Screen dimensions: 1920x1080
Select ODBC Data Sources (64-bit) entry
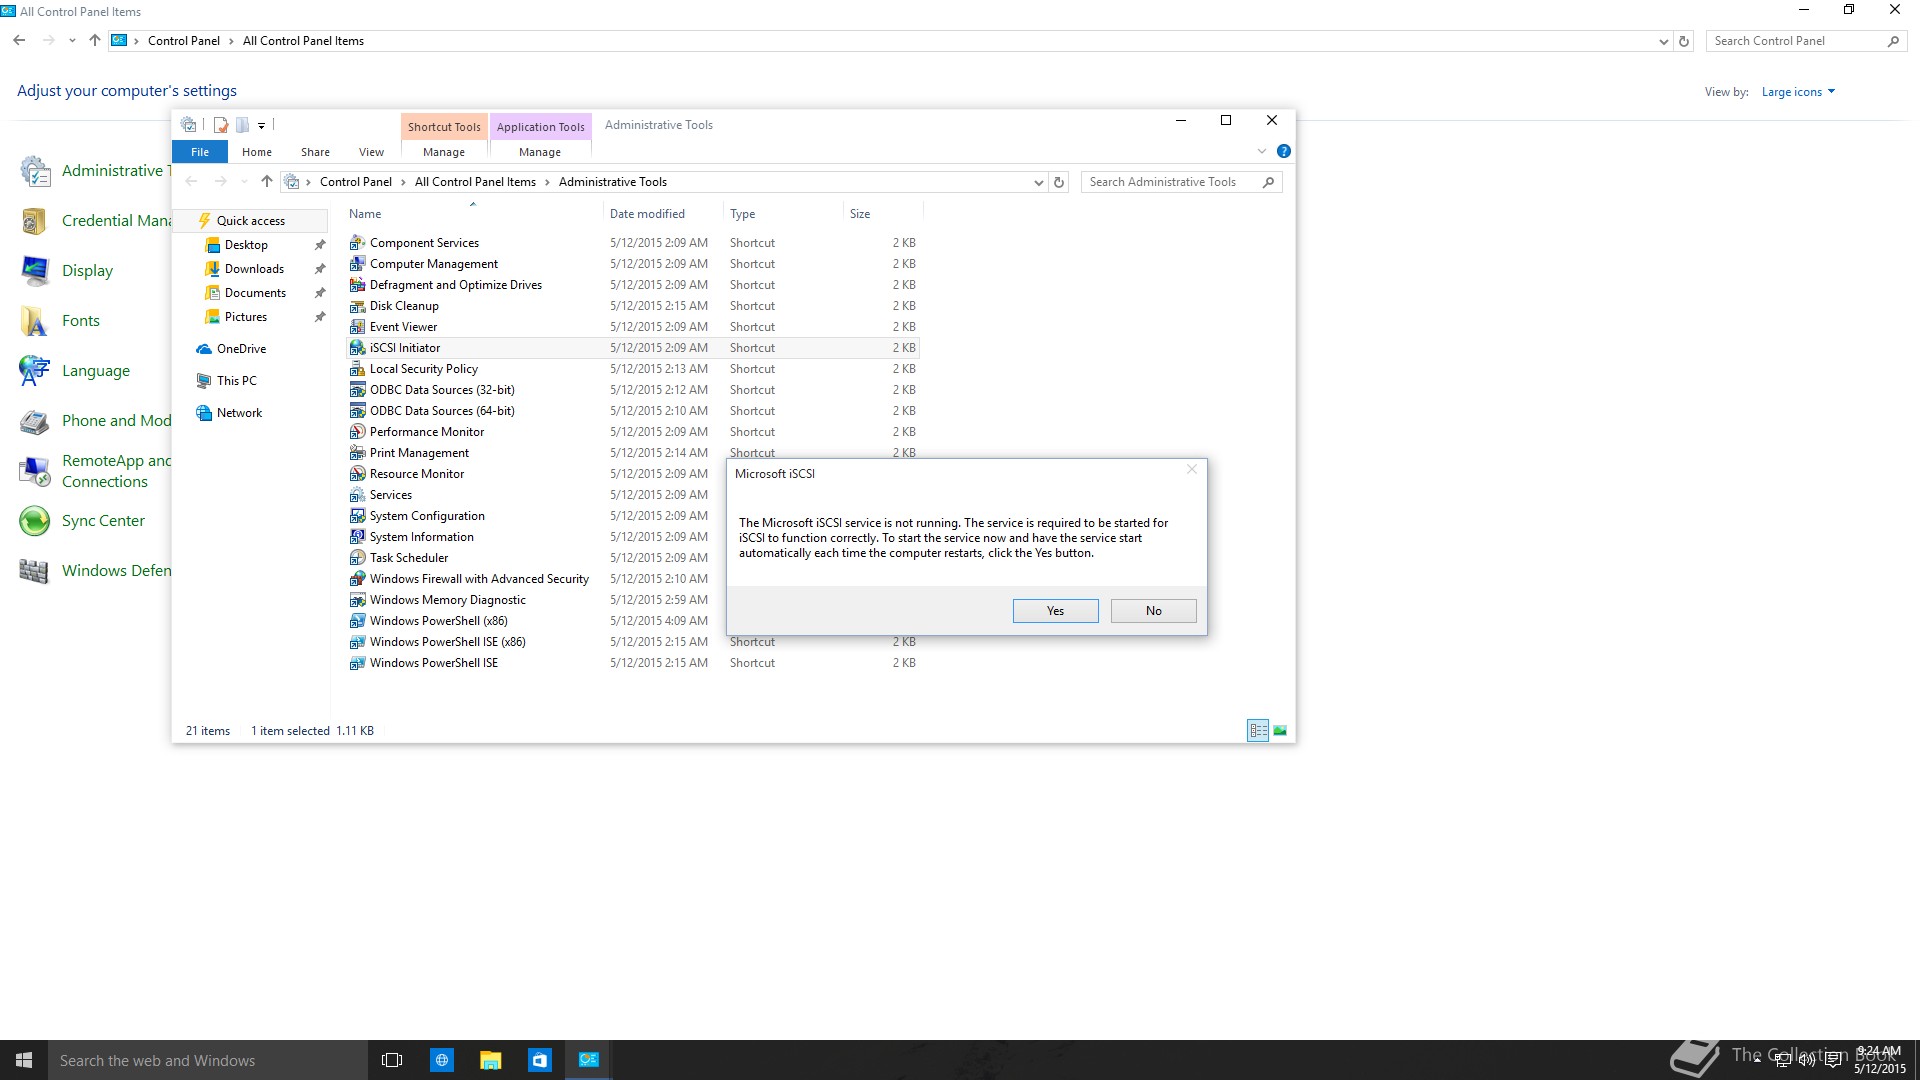tap(442, 411)
